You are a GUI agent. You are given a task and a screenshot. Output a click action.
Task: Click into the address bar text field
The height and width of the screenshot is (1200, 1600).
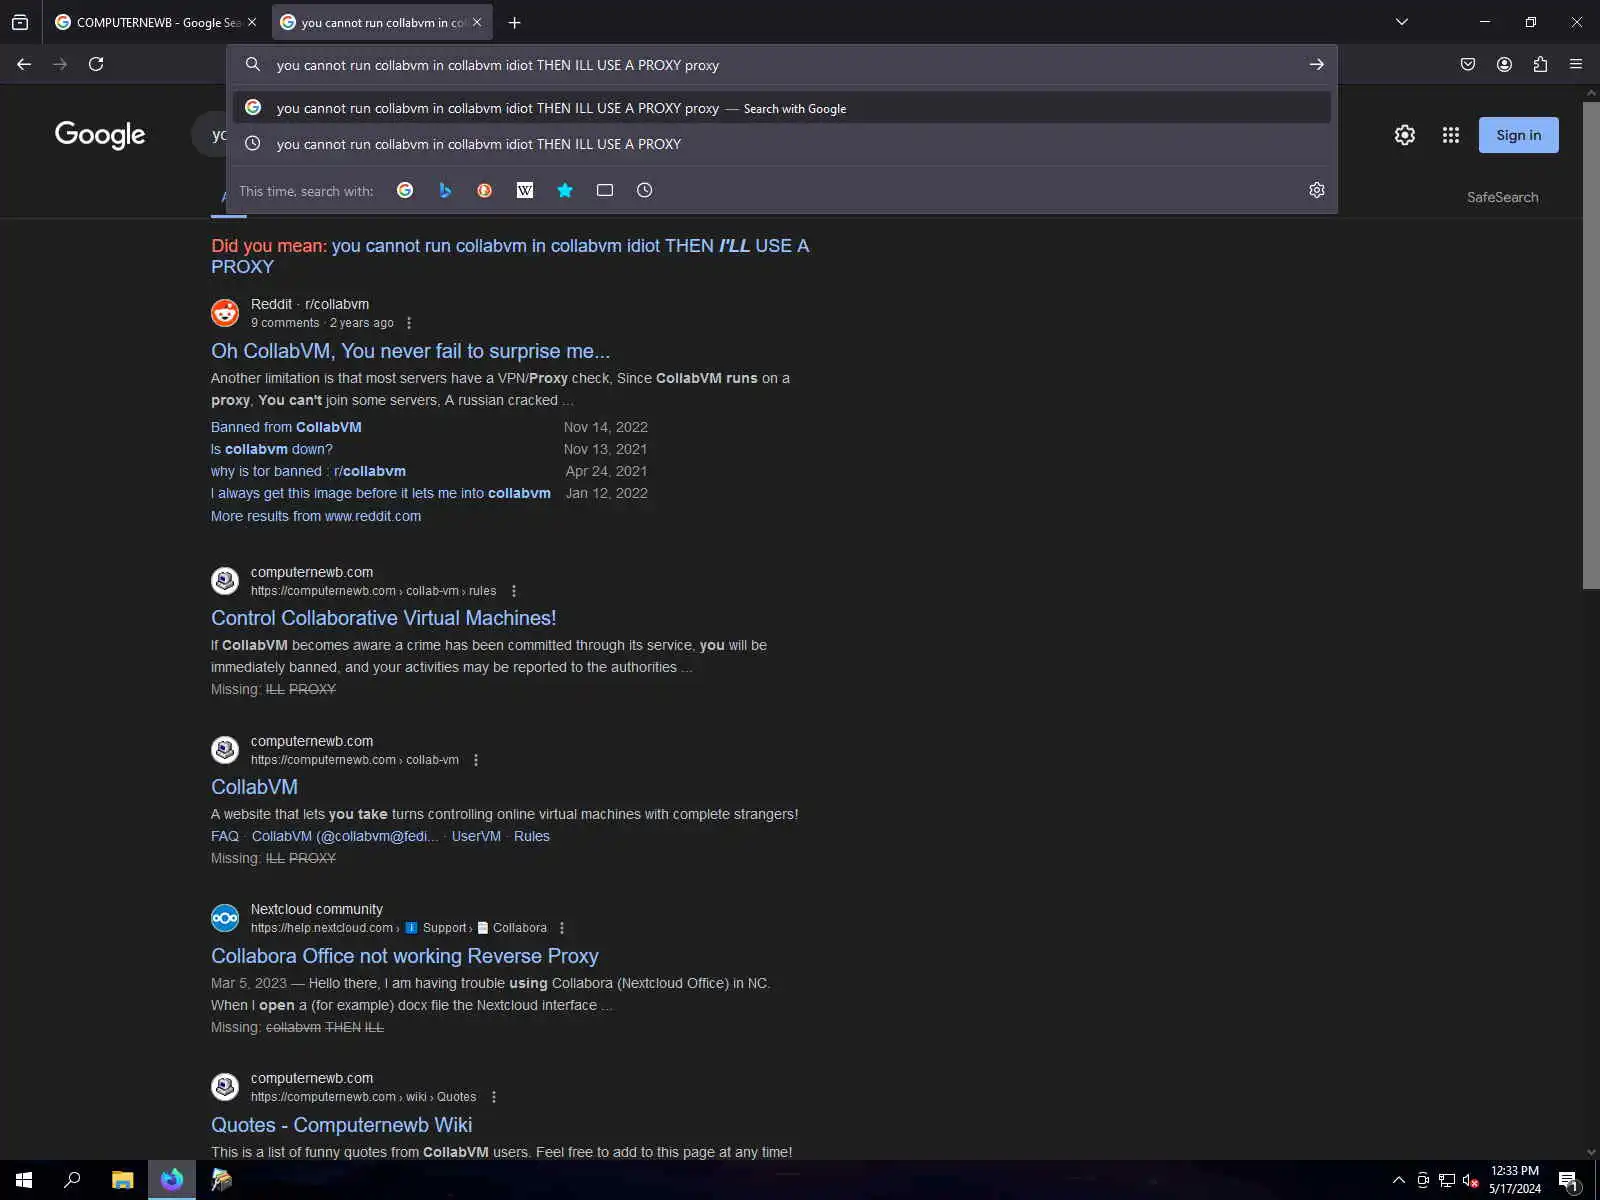pyautogui.click(x=780, y=65)
